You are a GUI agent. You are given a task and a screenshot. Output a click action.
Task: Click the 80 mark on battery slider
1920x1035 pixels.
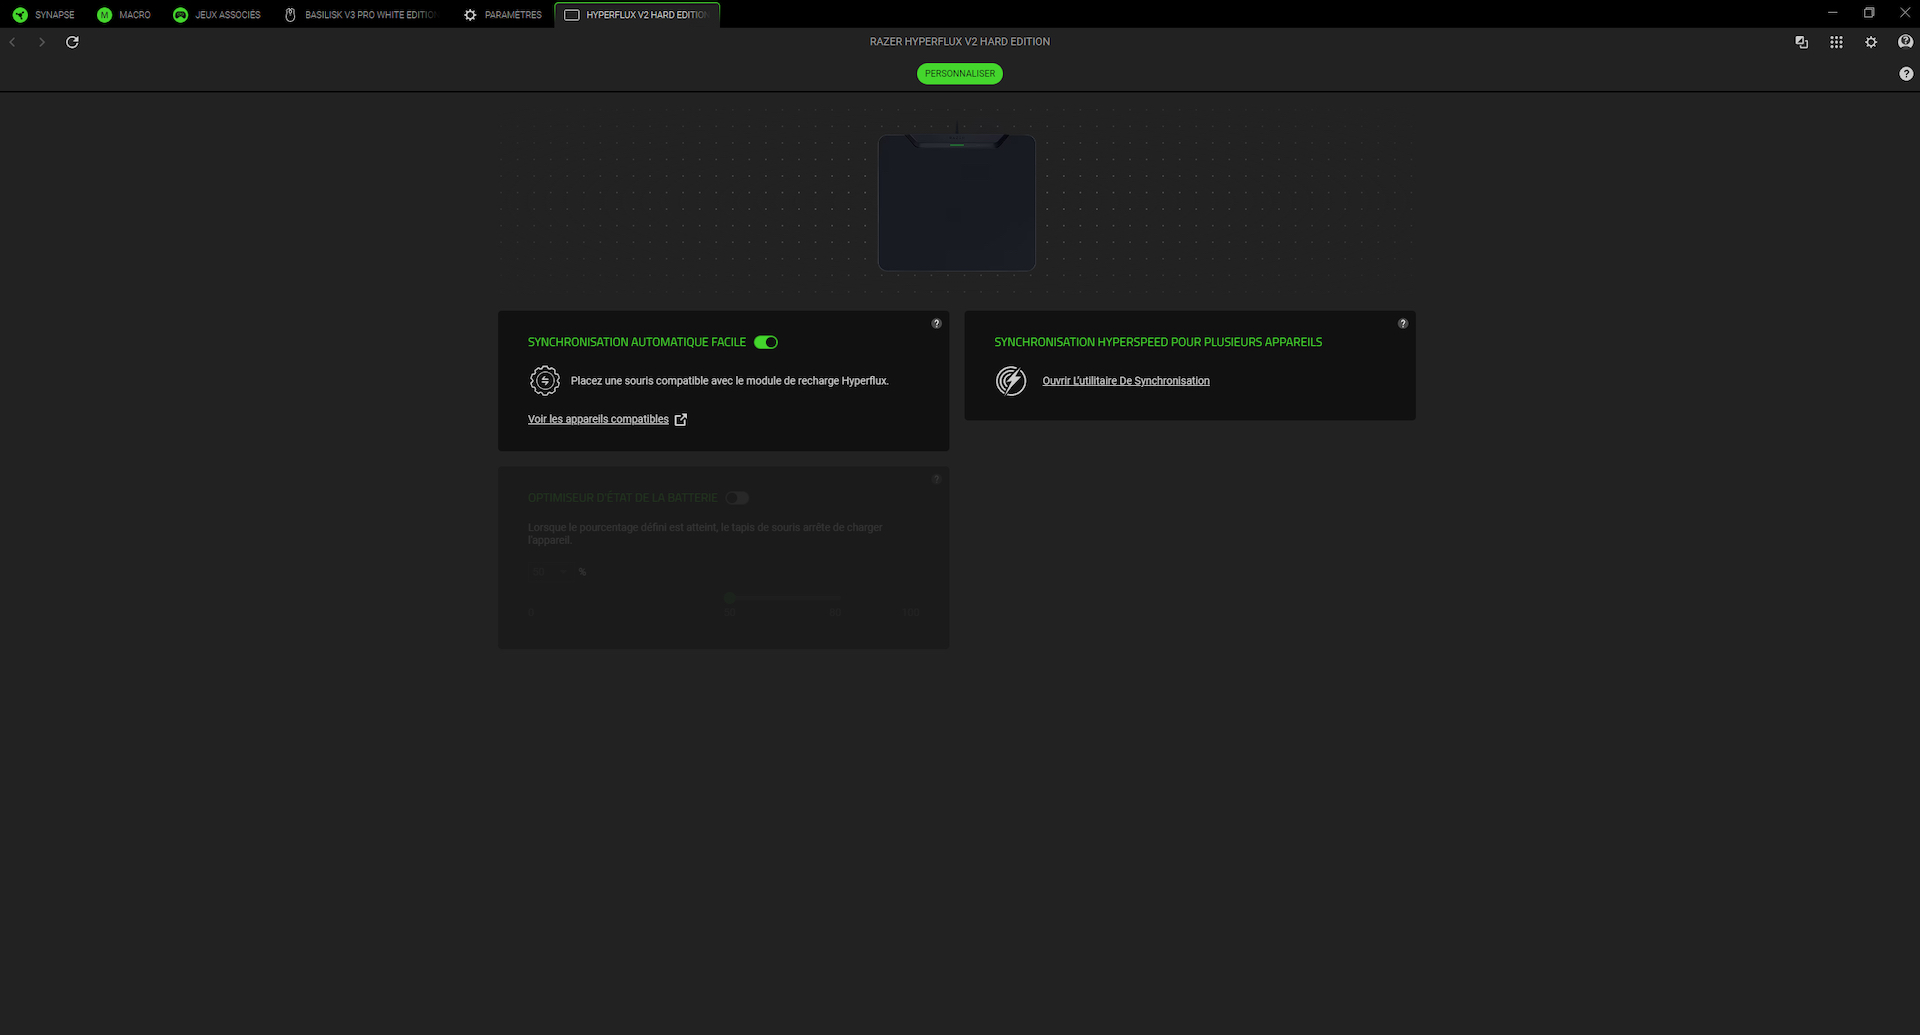[835, 612]
